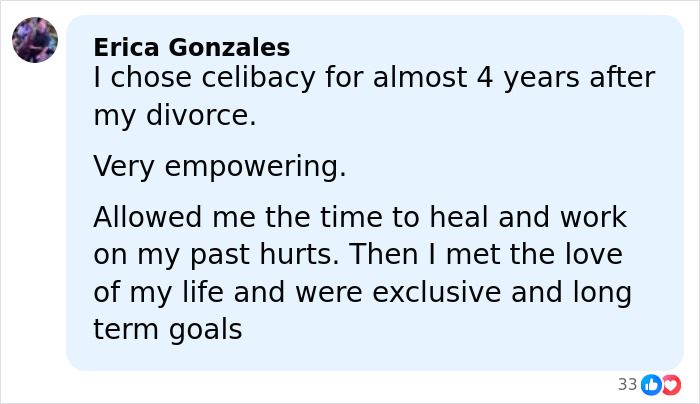Click the text "my divorce."
This screenshot has height=404, width=700.
coord(175,116)
